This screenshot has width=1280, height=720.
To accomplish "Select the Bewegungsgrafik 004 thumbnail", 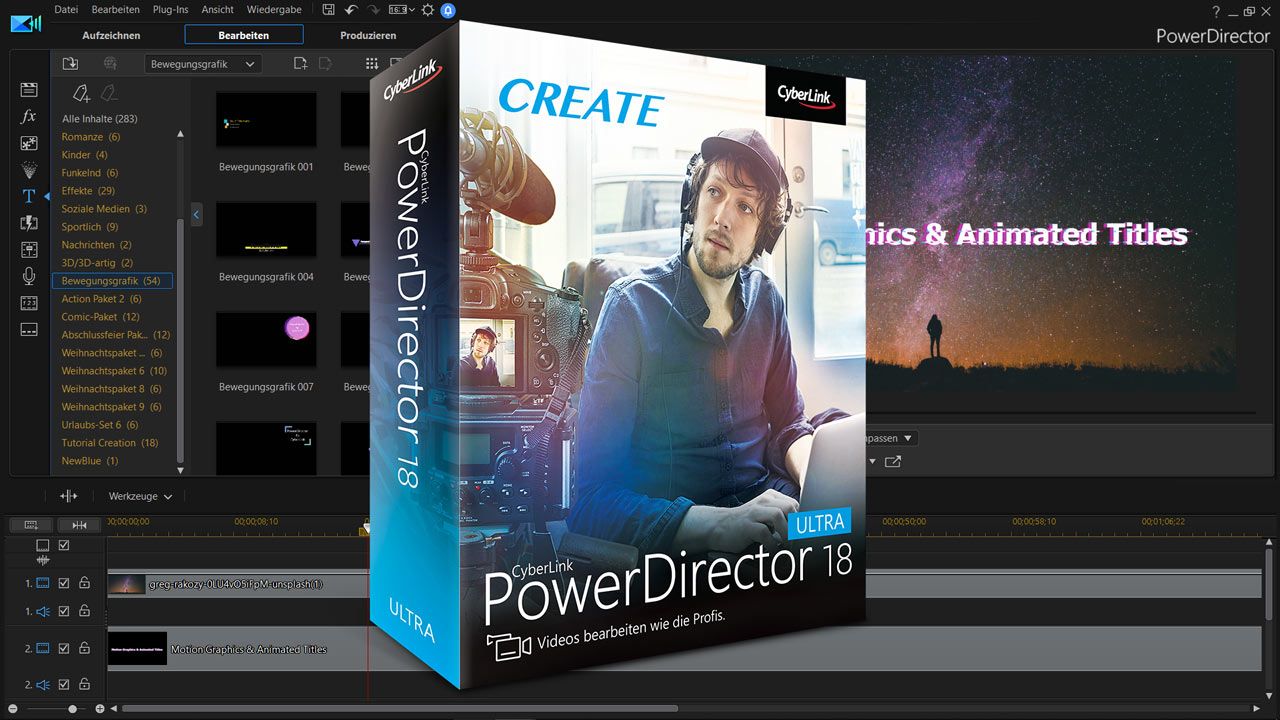I will (x=266, y=230).
